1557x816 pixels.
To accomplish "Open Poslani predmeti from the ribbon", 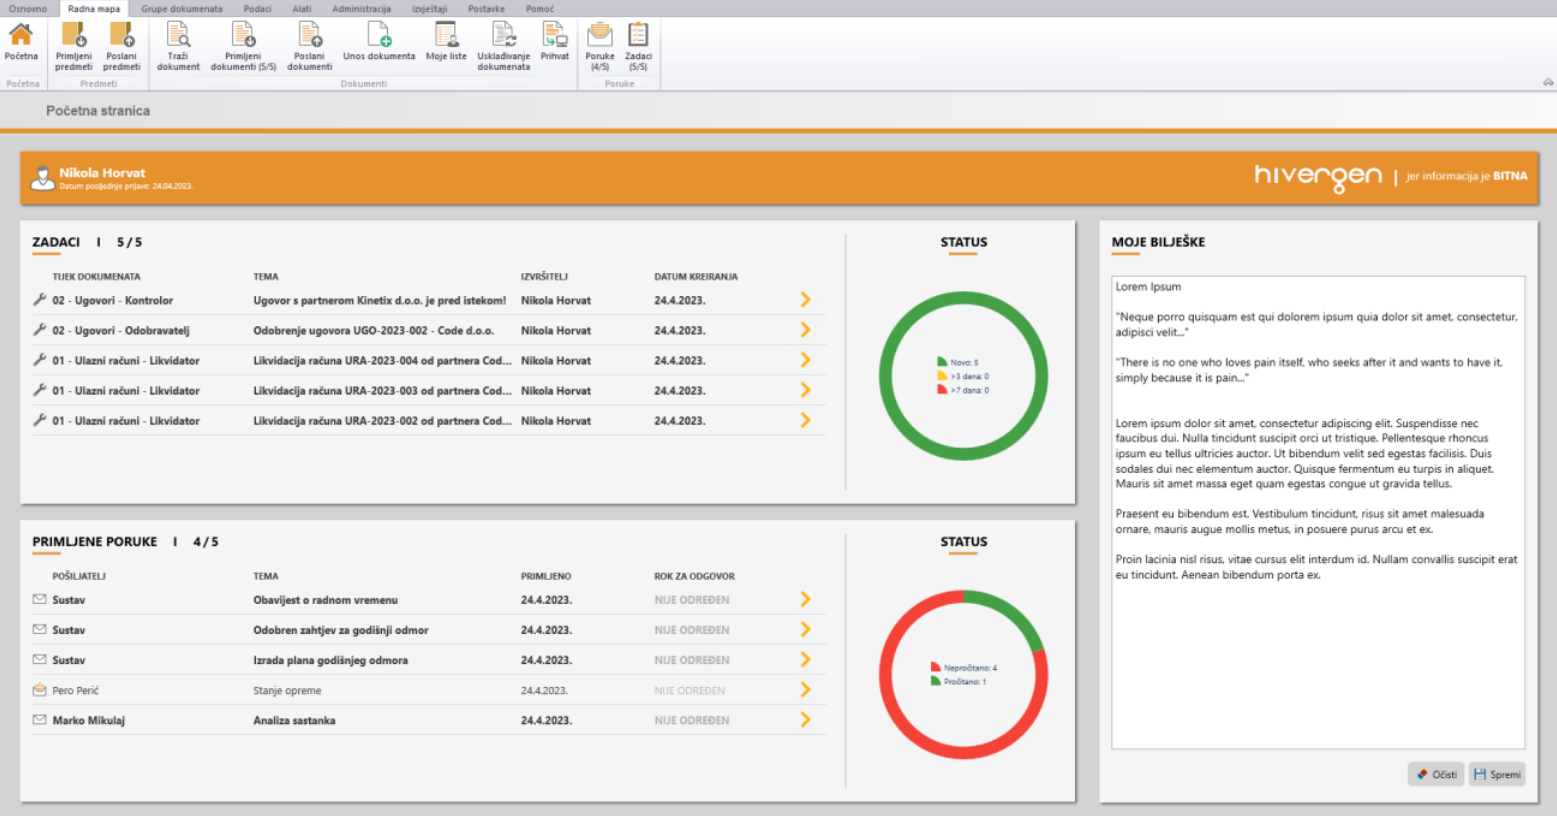I will click(x=122, y=47).
